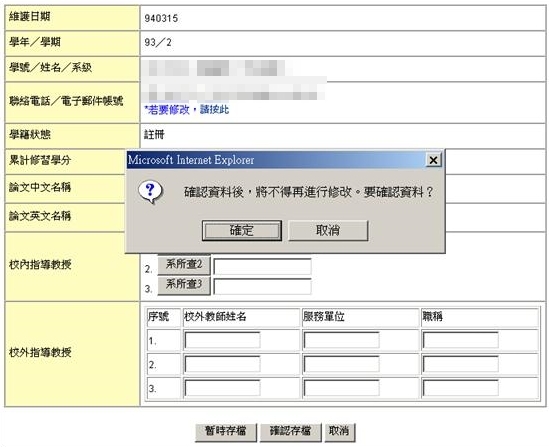Click the 系所查3 lookup button
The image size is (549, 447).
[184, 285]
